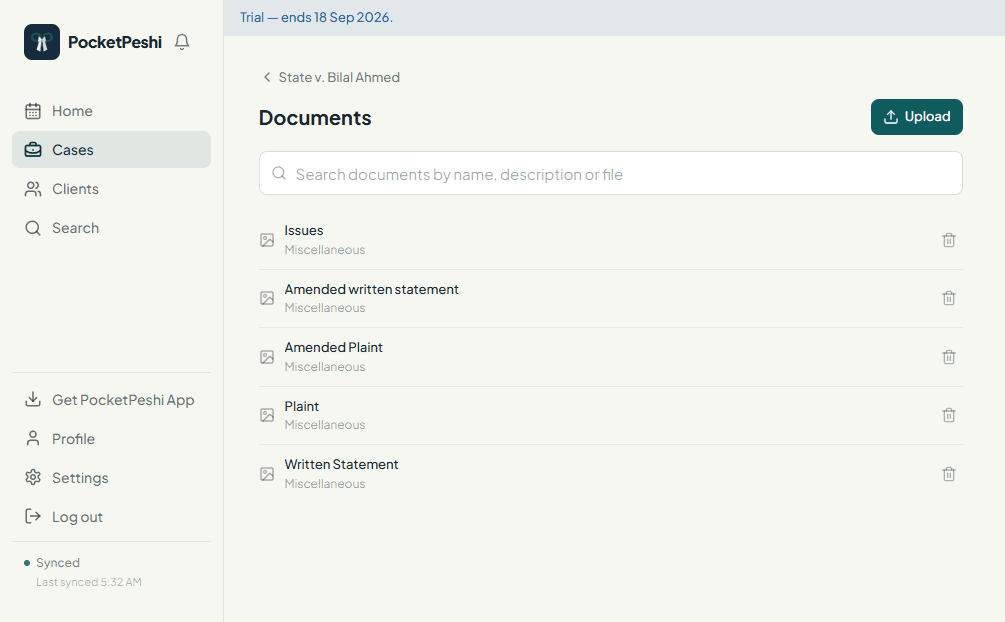Viewport: 1005px width, 622px height.
Task: Open notifications bell icon
Action: click(x=182, y=42)
